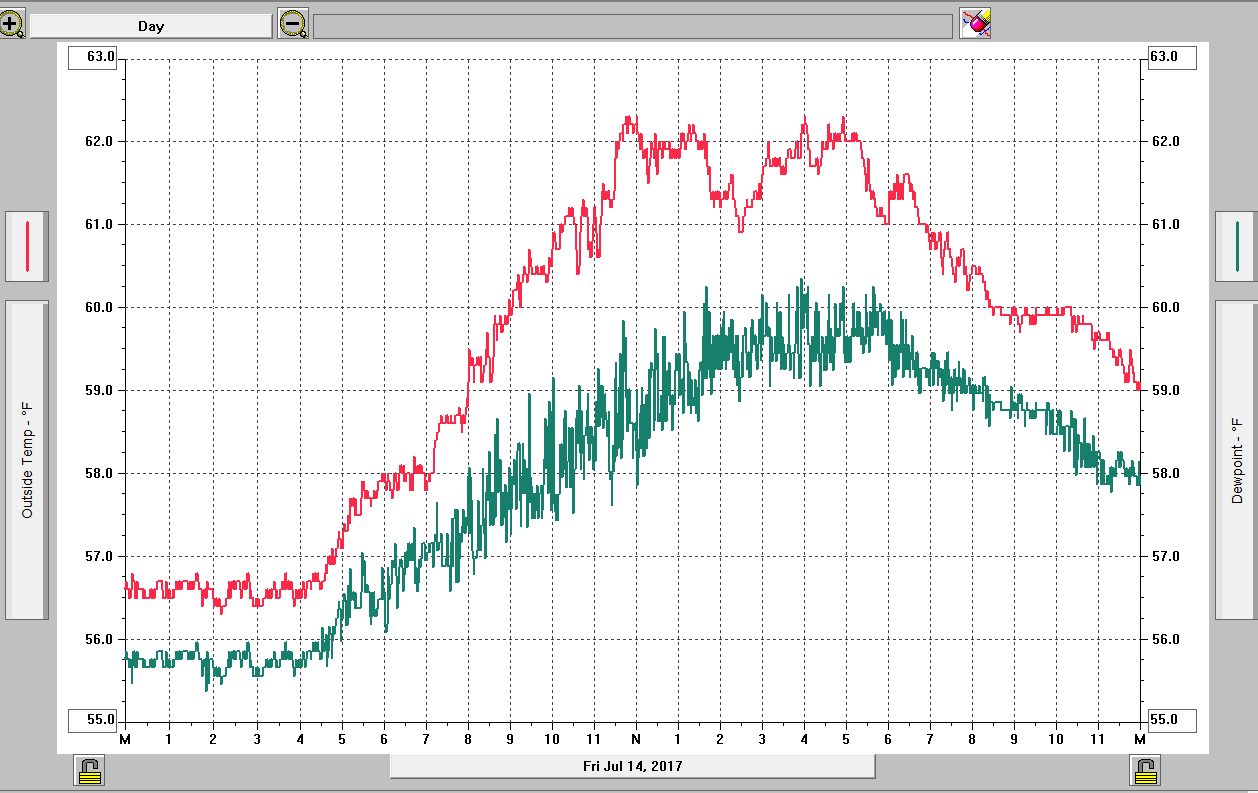Open the Day time span selector
Image resolution: width=1258 pixels, height=793 pixels.
[151, 26]
